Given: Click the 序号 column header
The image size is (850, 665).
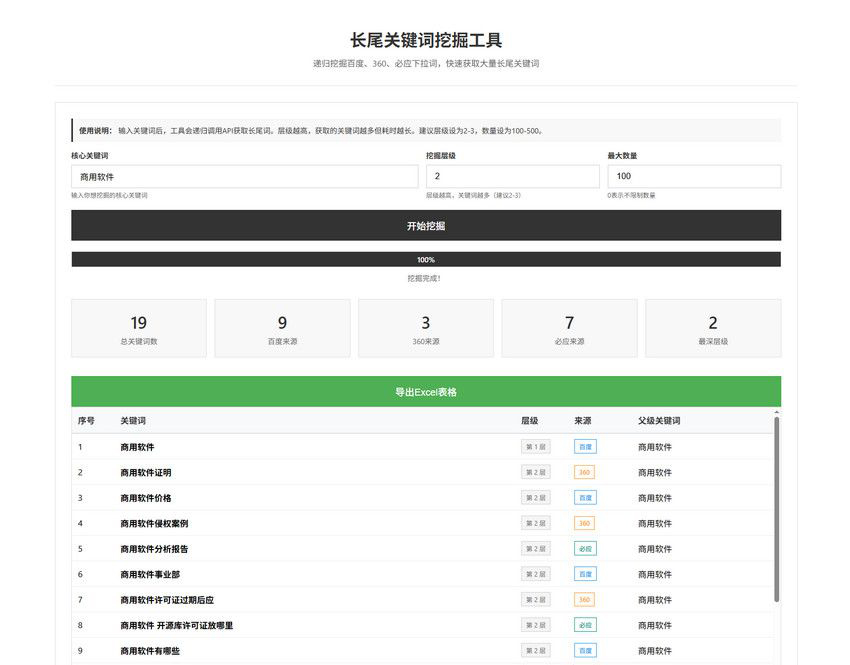Looking at the screenshot, I should click(x=87, y=421).
